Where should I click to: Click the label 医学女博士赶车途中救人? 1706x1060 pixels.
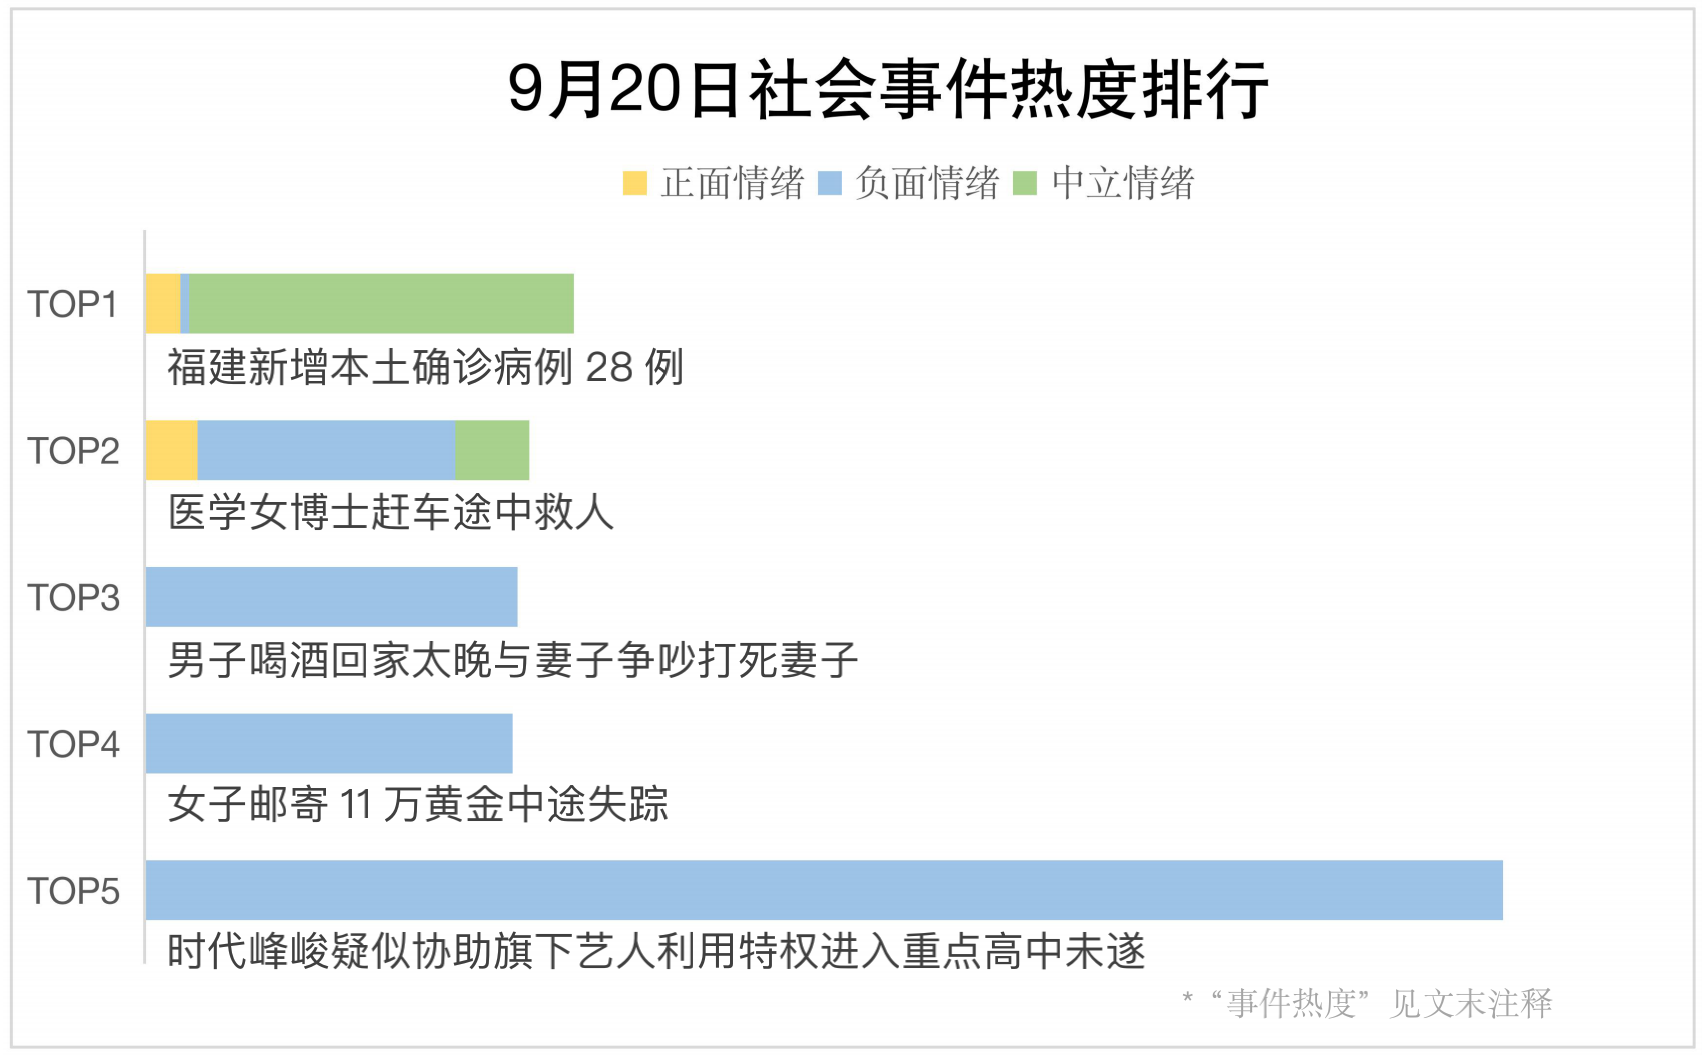pyautogui.click(x=390, y=513)
